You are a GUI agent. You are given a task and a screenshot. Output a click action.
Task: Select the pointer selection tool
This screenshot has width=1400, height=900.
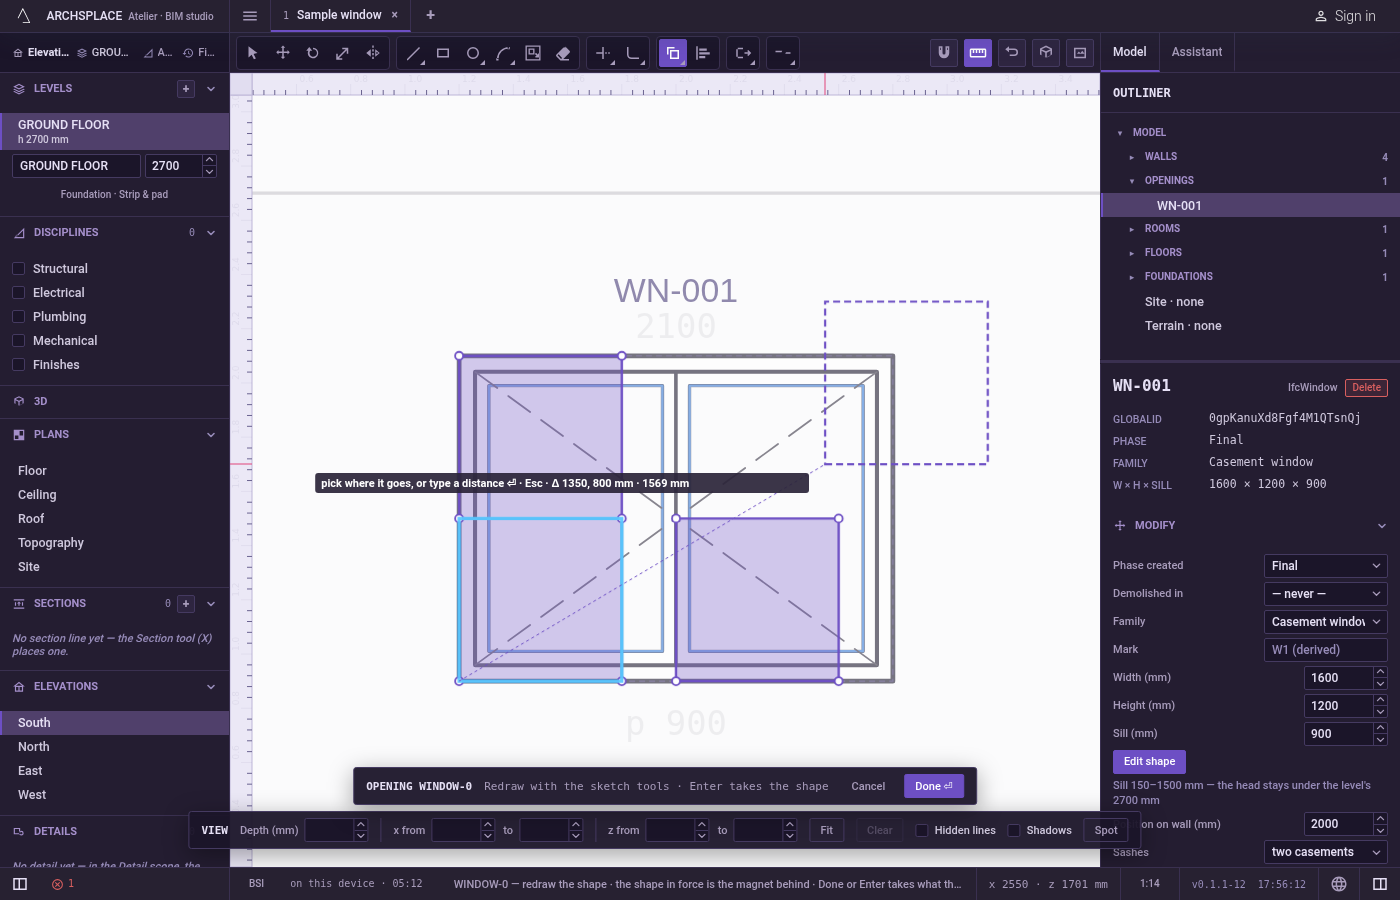point(252,53)
